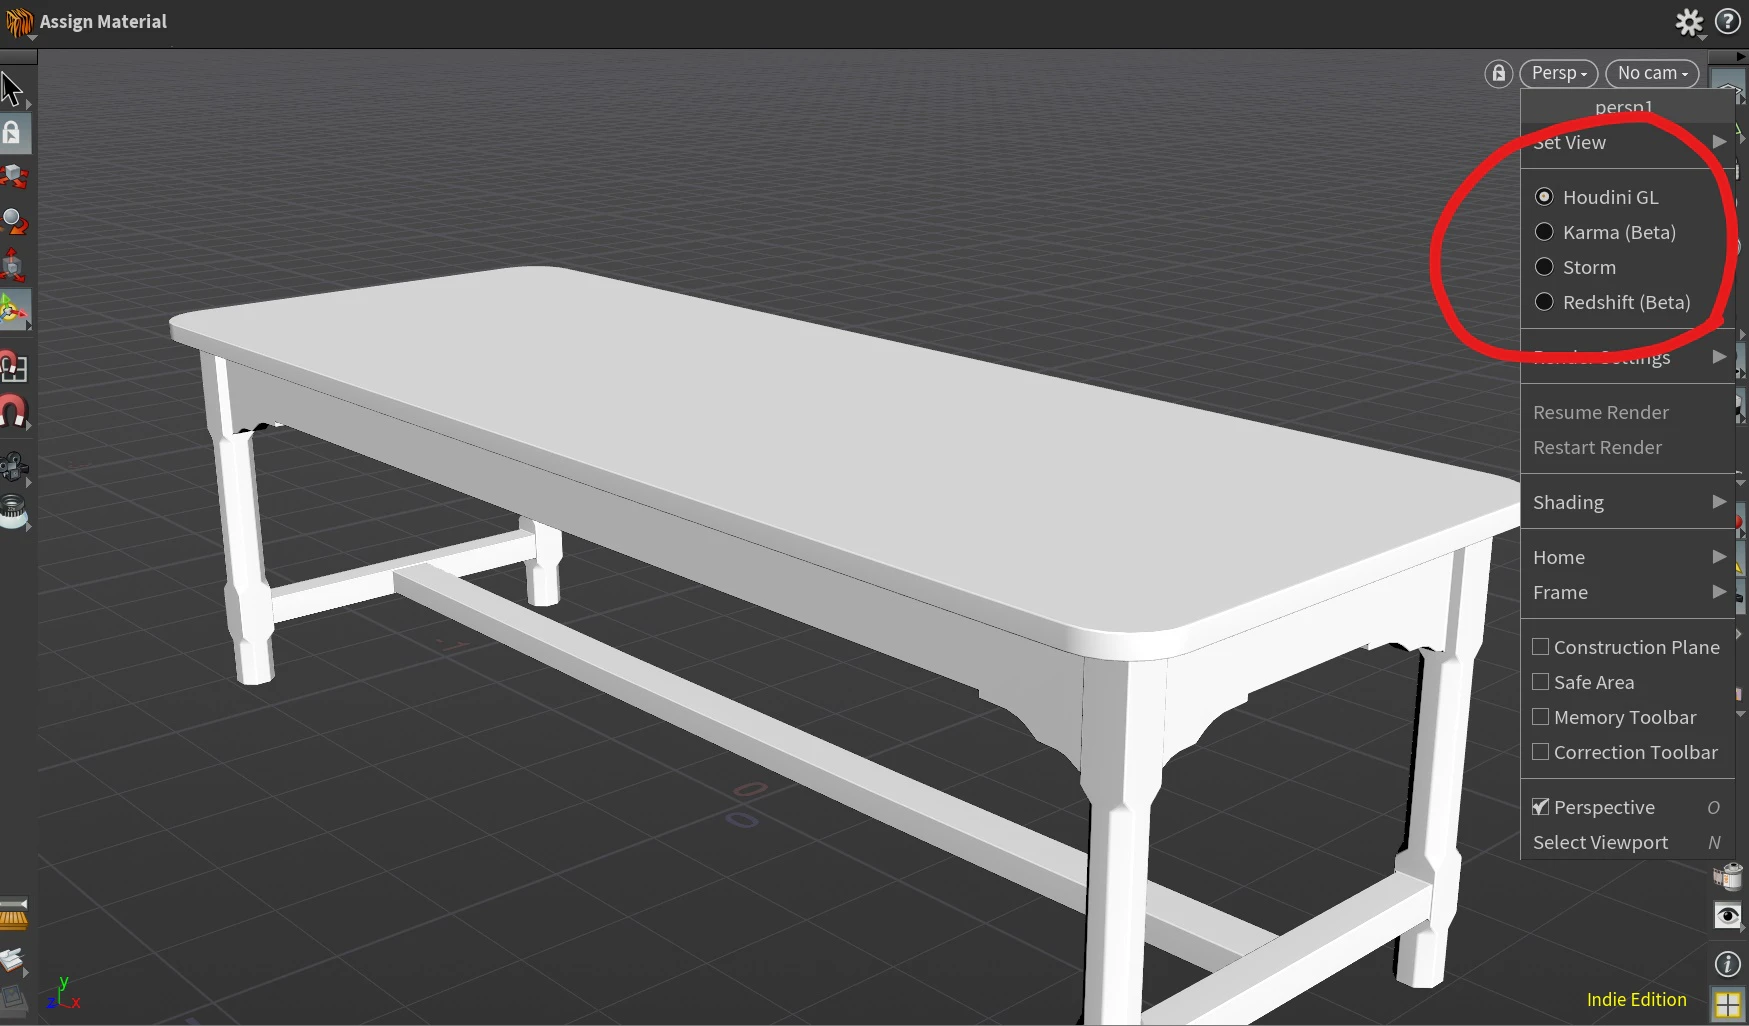Click the Houdini logo icon
This screenshot has height=1026, width=1749.
(19, 22)
